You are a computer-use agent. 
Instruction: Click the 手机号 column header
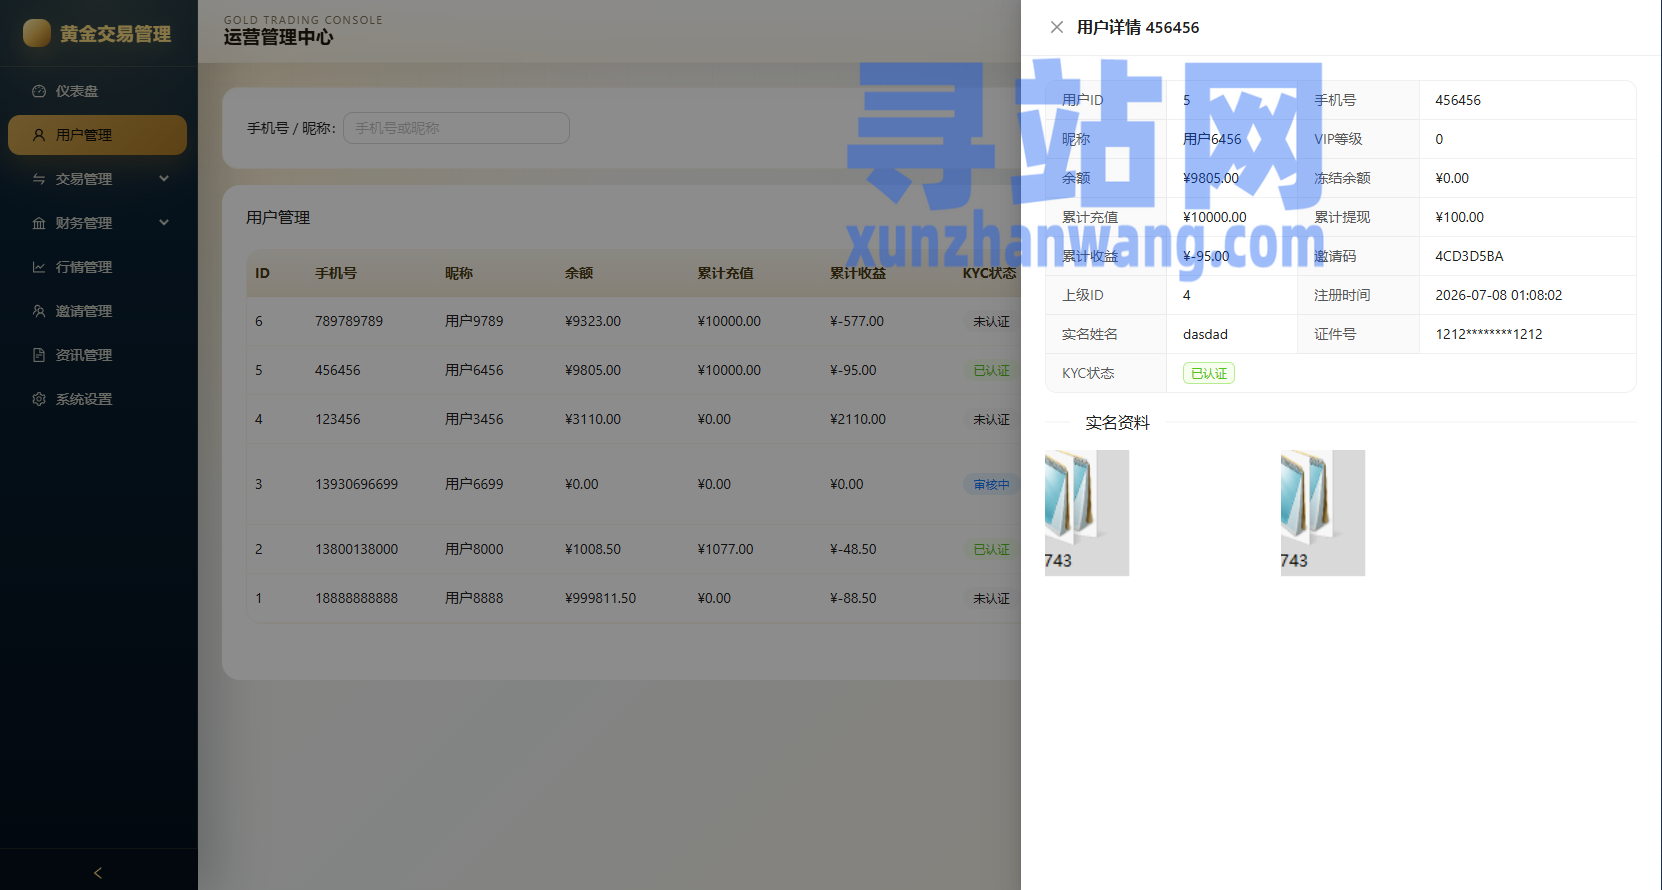[336, 273]
